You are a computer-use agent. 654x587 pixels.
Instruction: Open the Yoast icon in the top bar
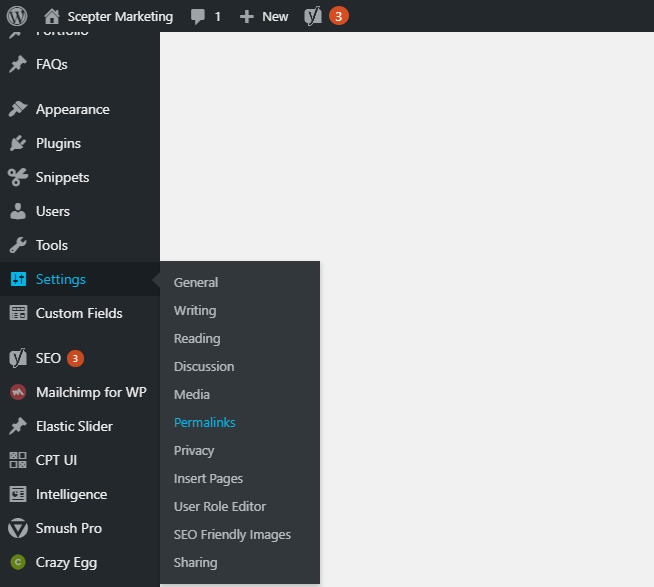click(313, 16)
